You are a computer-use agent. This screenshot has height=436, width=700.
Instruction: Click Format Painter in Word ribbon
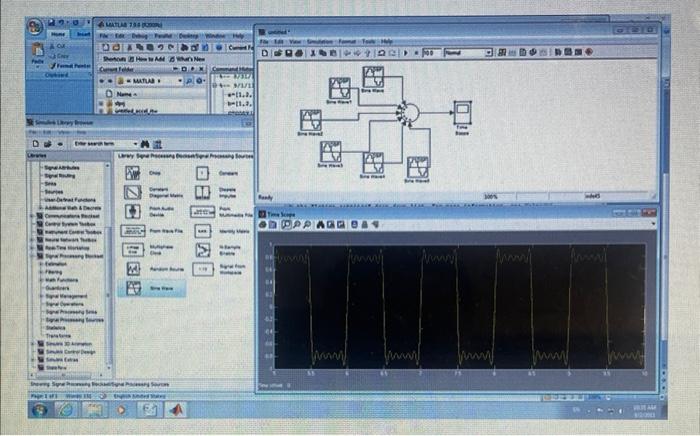71,66
